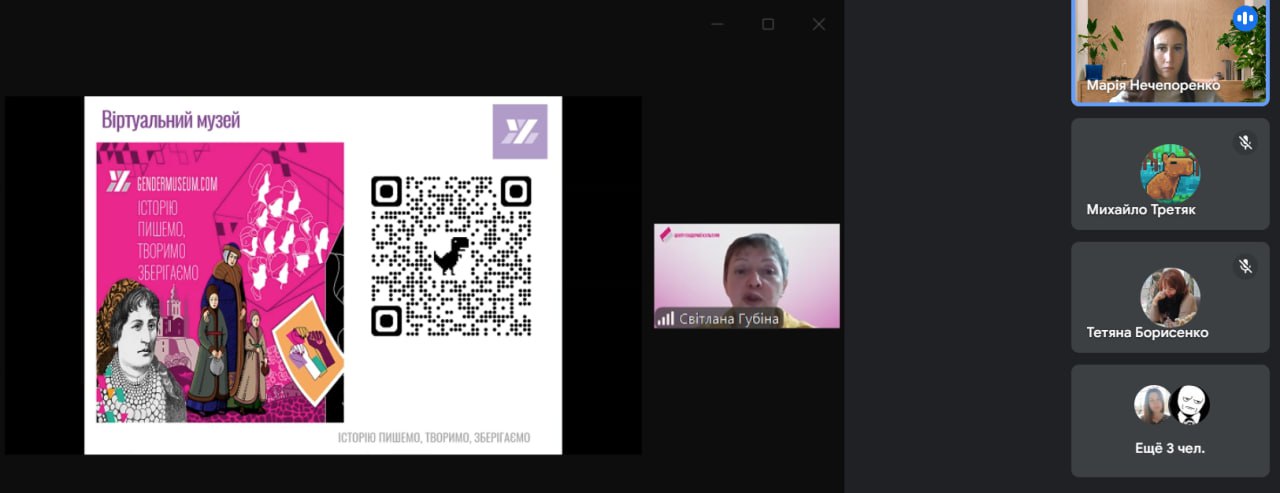Click the dinosaur in the QR code center
Viewport: 1280px width, 493px height.
click(451, 256)
